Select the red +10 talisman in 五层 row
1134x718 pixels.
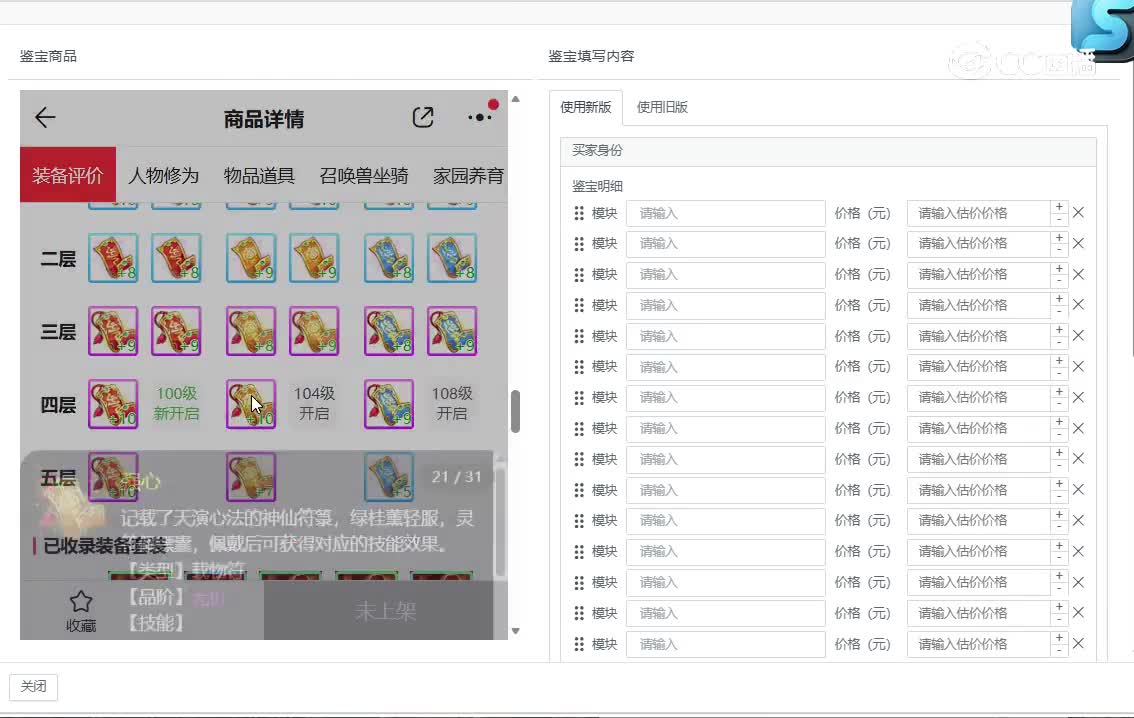point(113,476)
